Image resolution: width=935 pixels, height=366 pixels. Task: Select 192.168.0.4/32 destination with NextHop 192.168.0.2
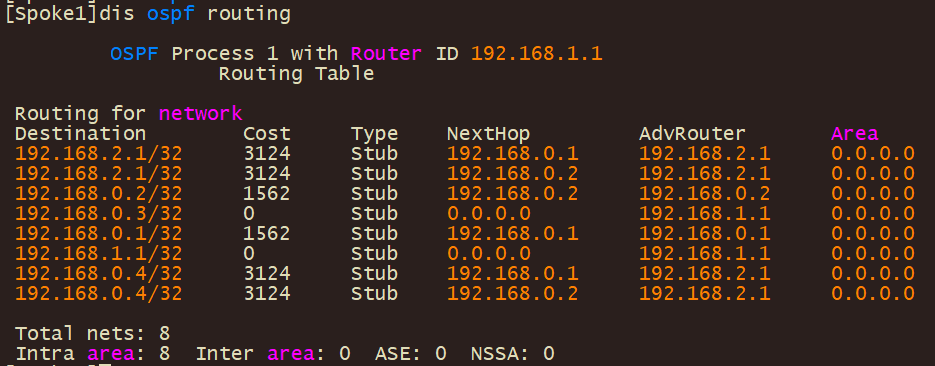coord(98,293)
